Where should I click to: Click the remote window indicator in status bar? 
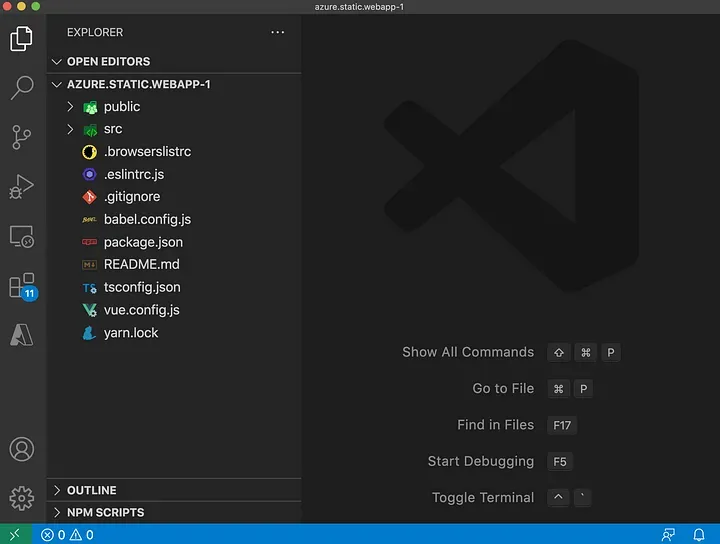tap(15, 534)
